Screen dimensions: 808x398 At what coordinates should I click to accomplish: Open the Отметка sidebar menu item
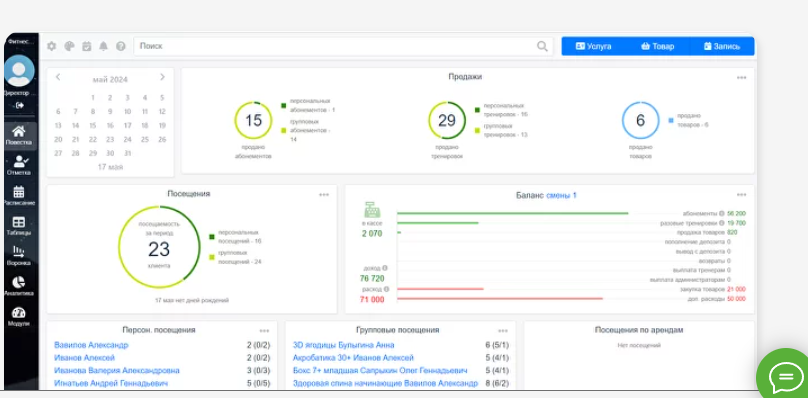click(19, 165)
